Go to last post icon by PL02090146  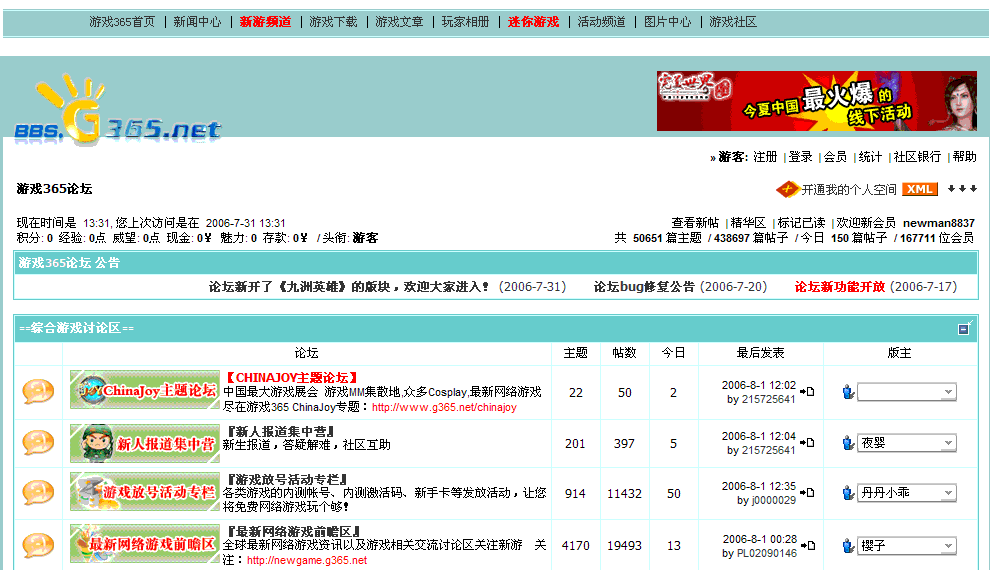(x=807, y=545)
